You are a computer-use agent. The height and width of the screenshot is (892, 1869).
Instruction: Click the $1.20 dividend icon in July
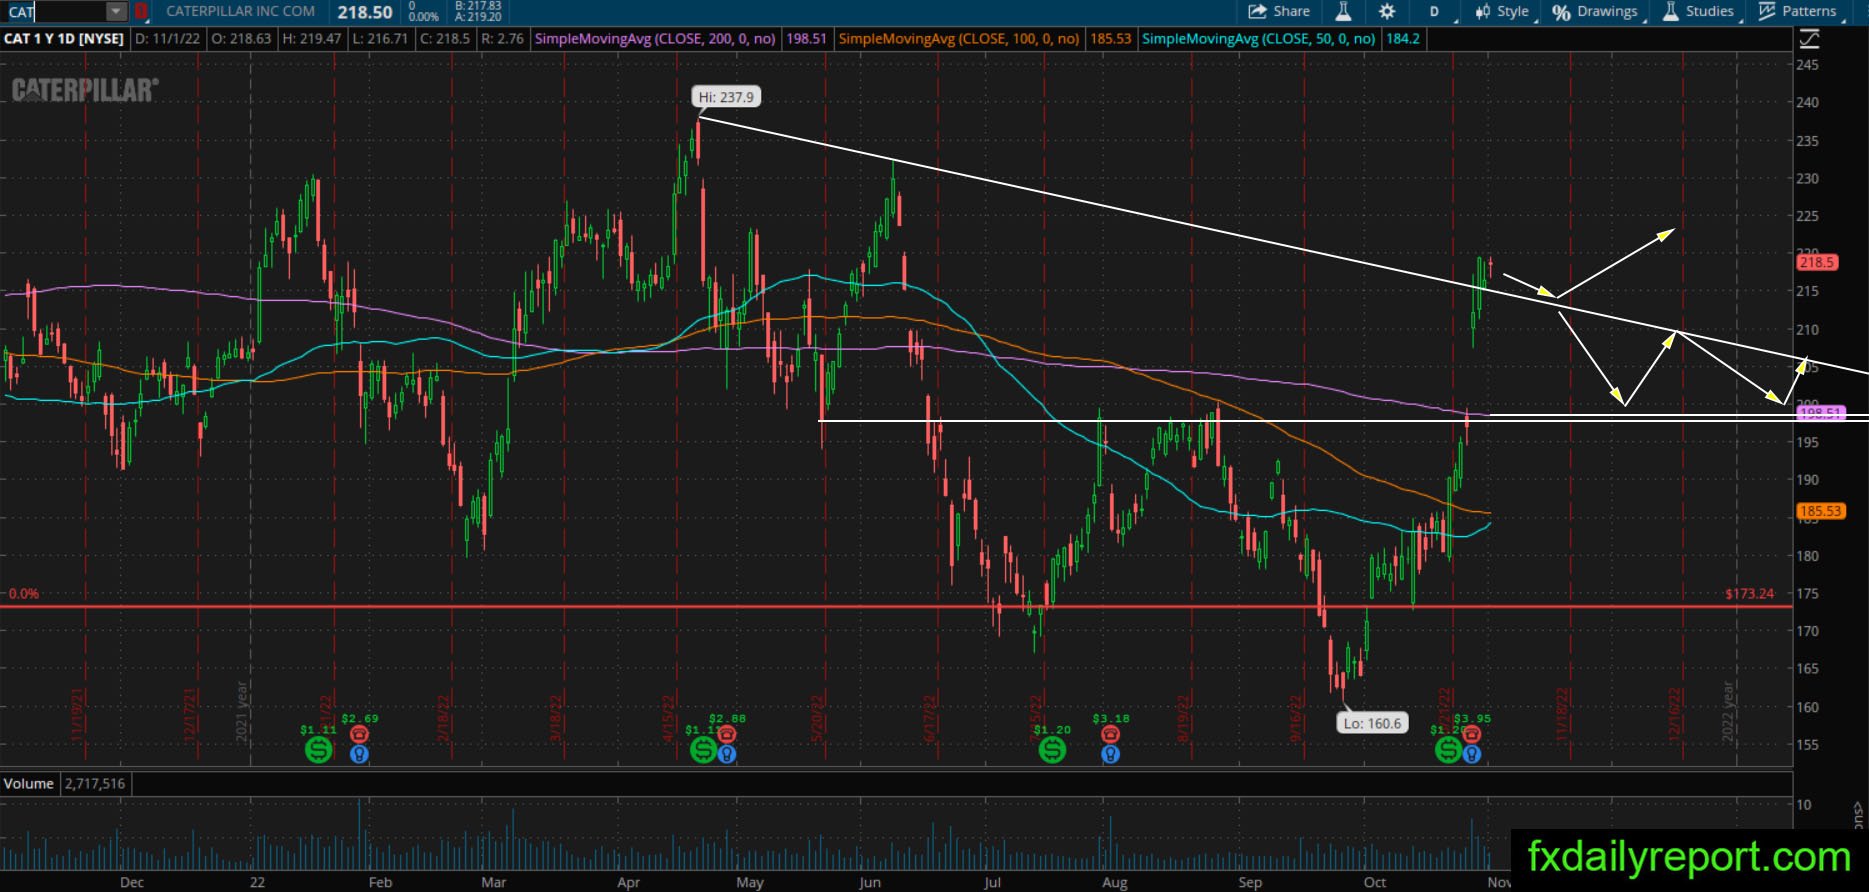point(1052,748)
